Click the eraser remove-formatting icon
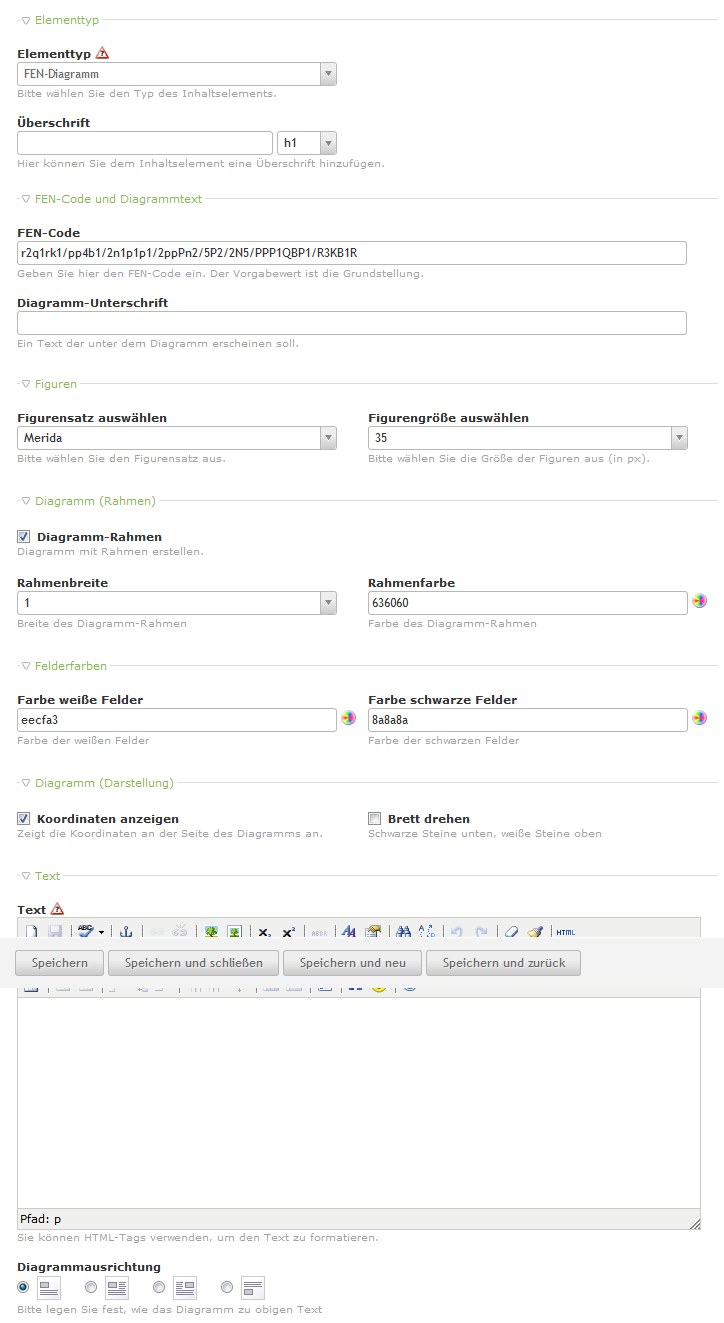Screen dimensions: 724x1323 coord(511,931)
